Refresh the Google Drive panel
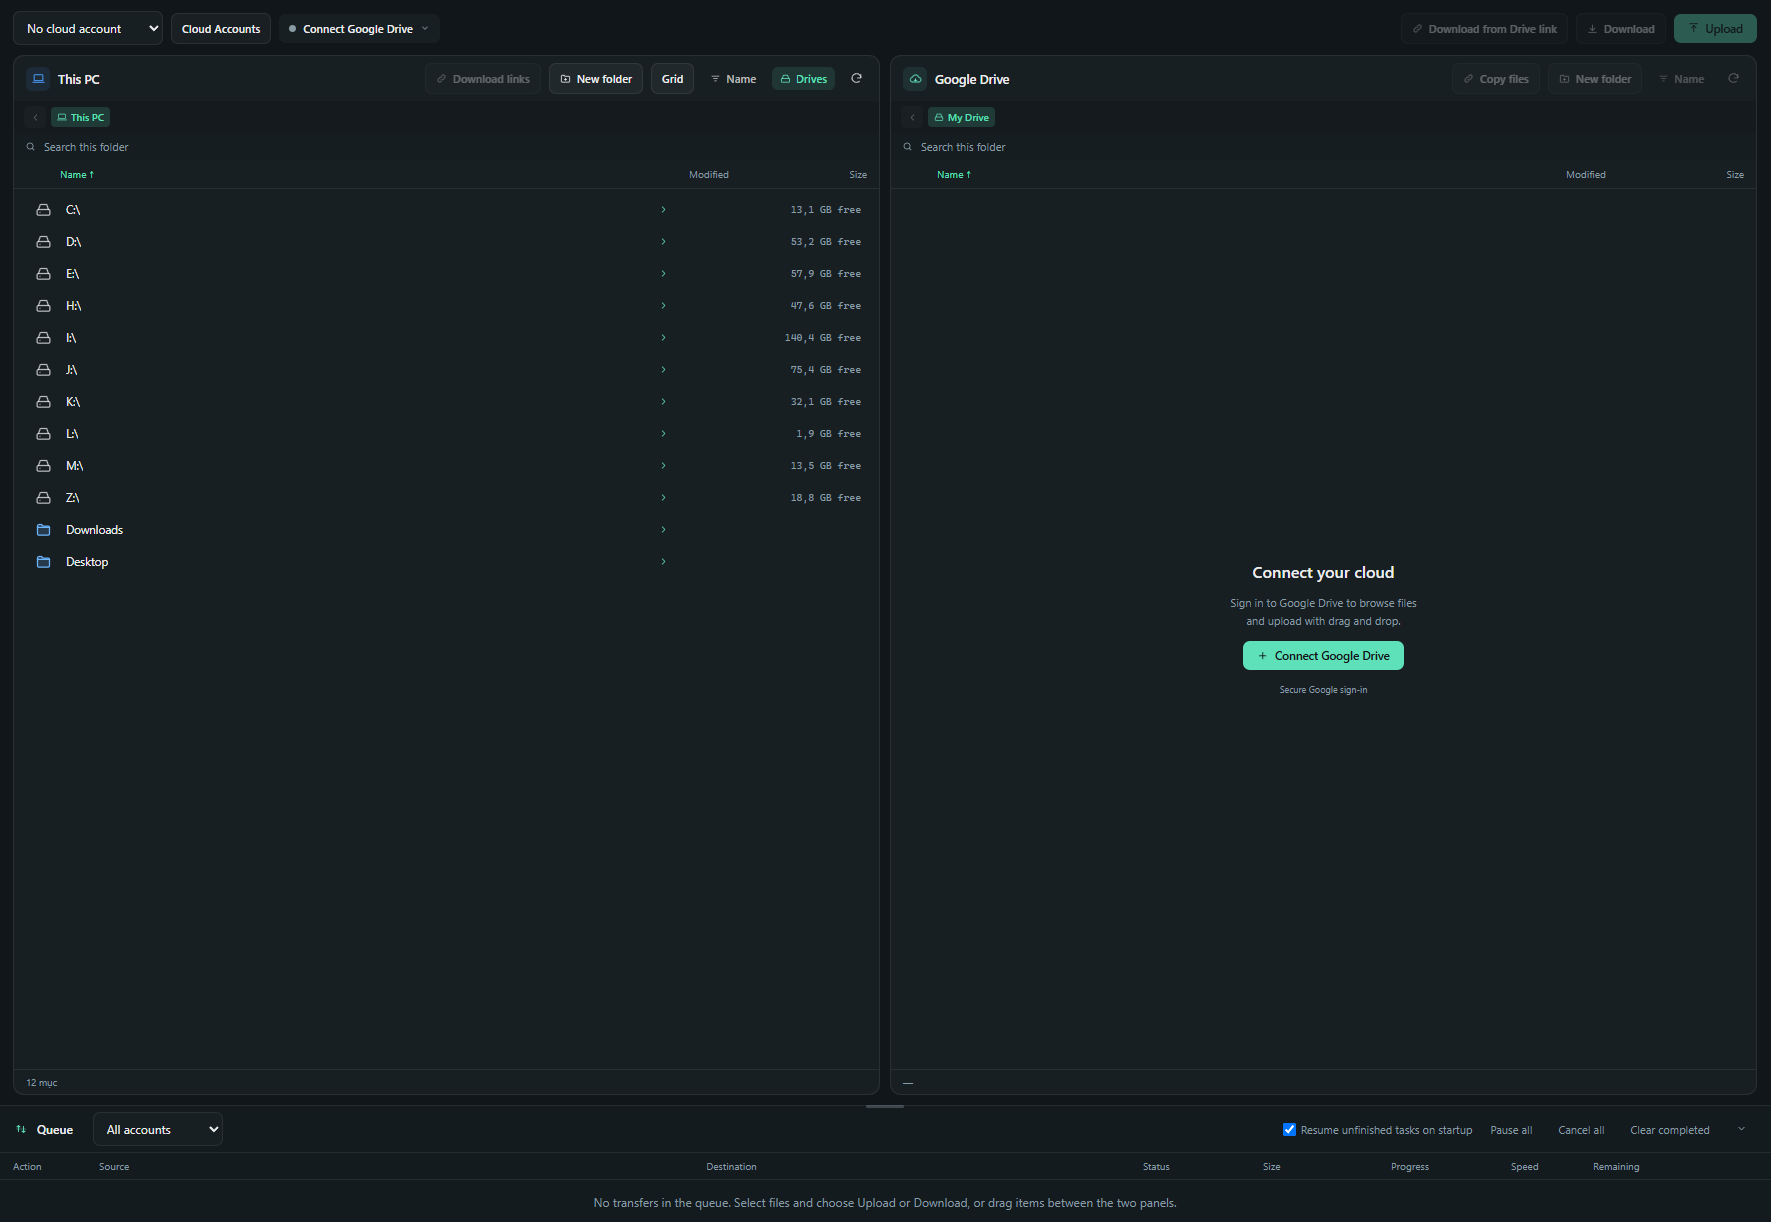 1733,78
